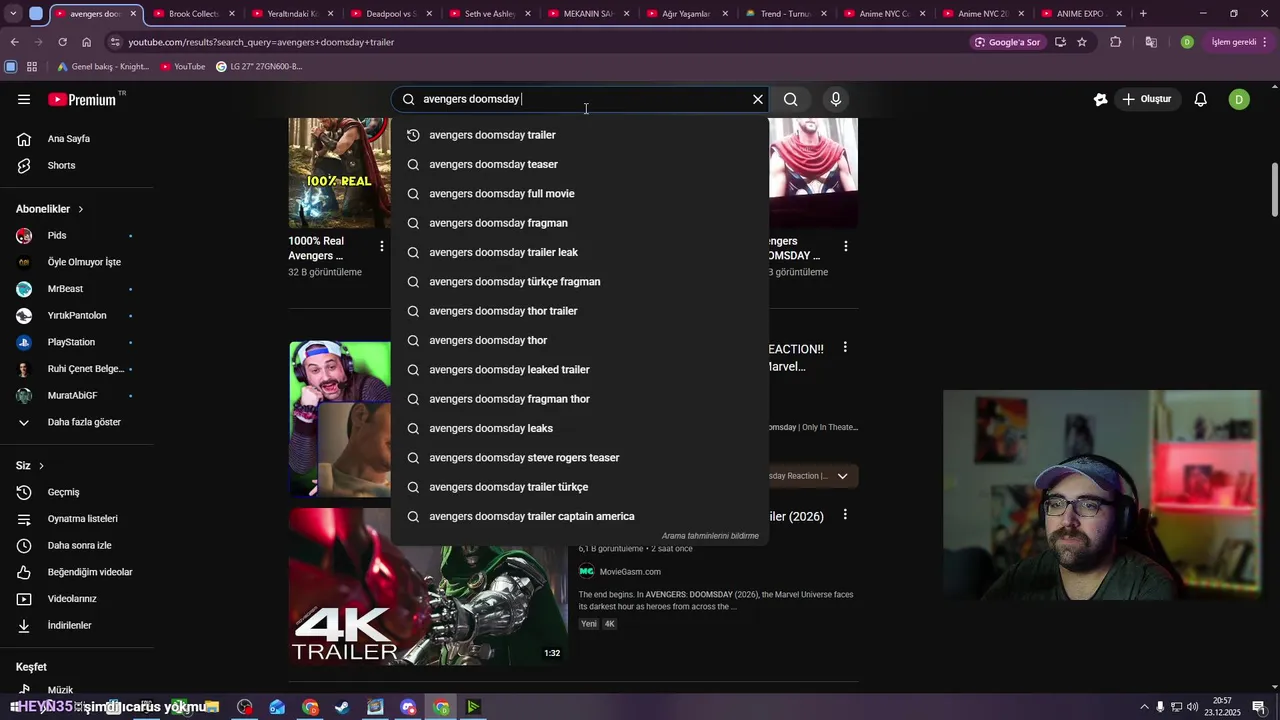Viewport: 1280px width, 720px height.
Task: Open Shorts in sidebar
Action: [76, 165]
